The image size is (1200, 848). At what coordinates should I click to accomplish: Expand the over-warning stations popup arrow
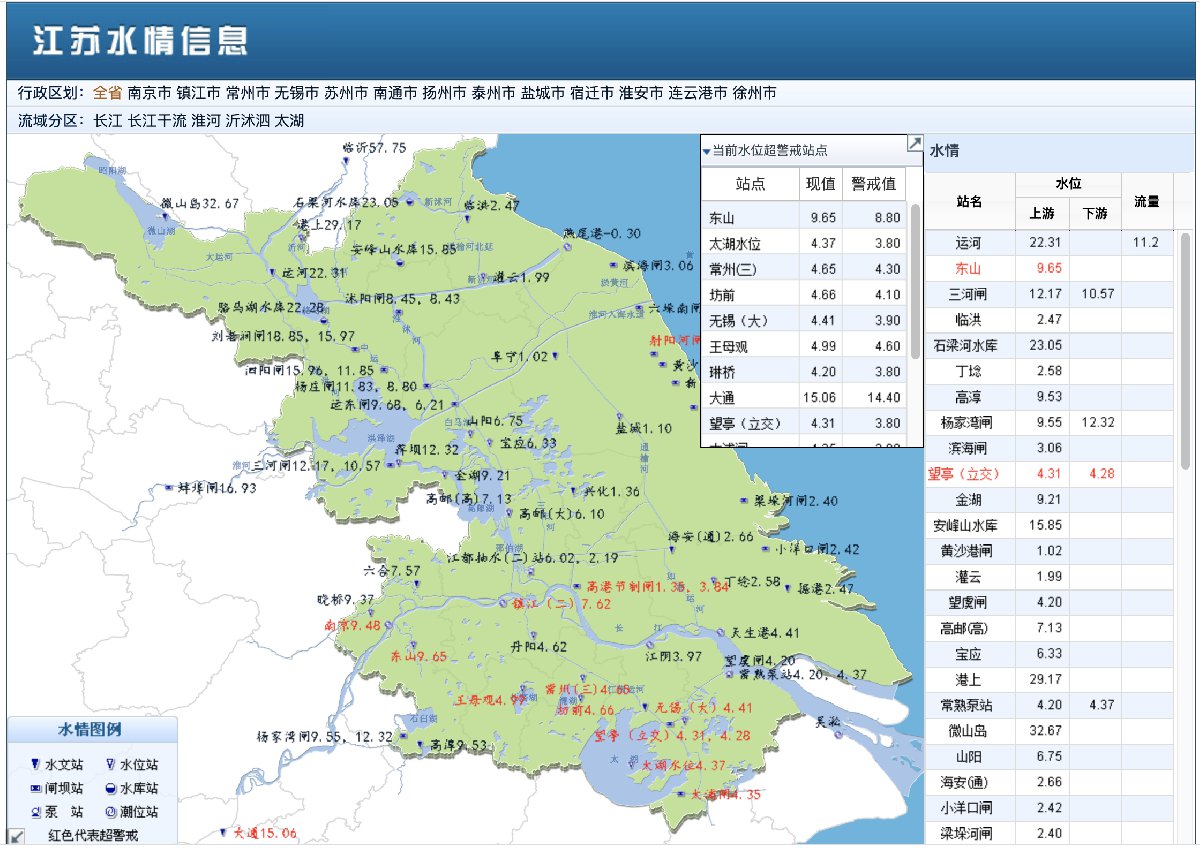914,144
